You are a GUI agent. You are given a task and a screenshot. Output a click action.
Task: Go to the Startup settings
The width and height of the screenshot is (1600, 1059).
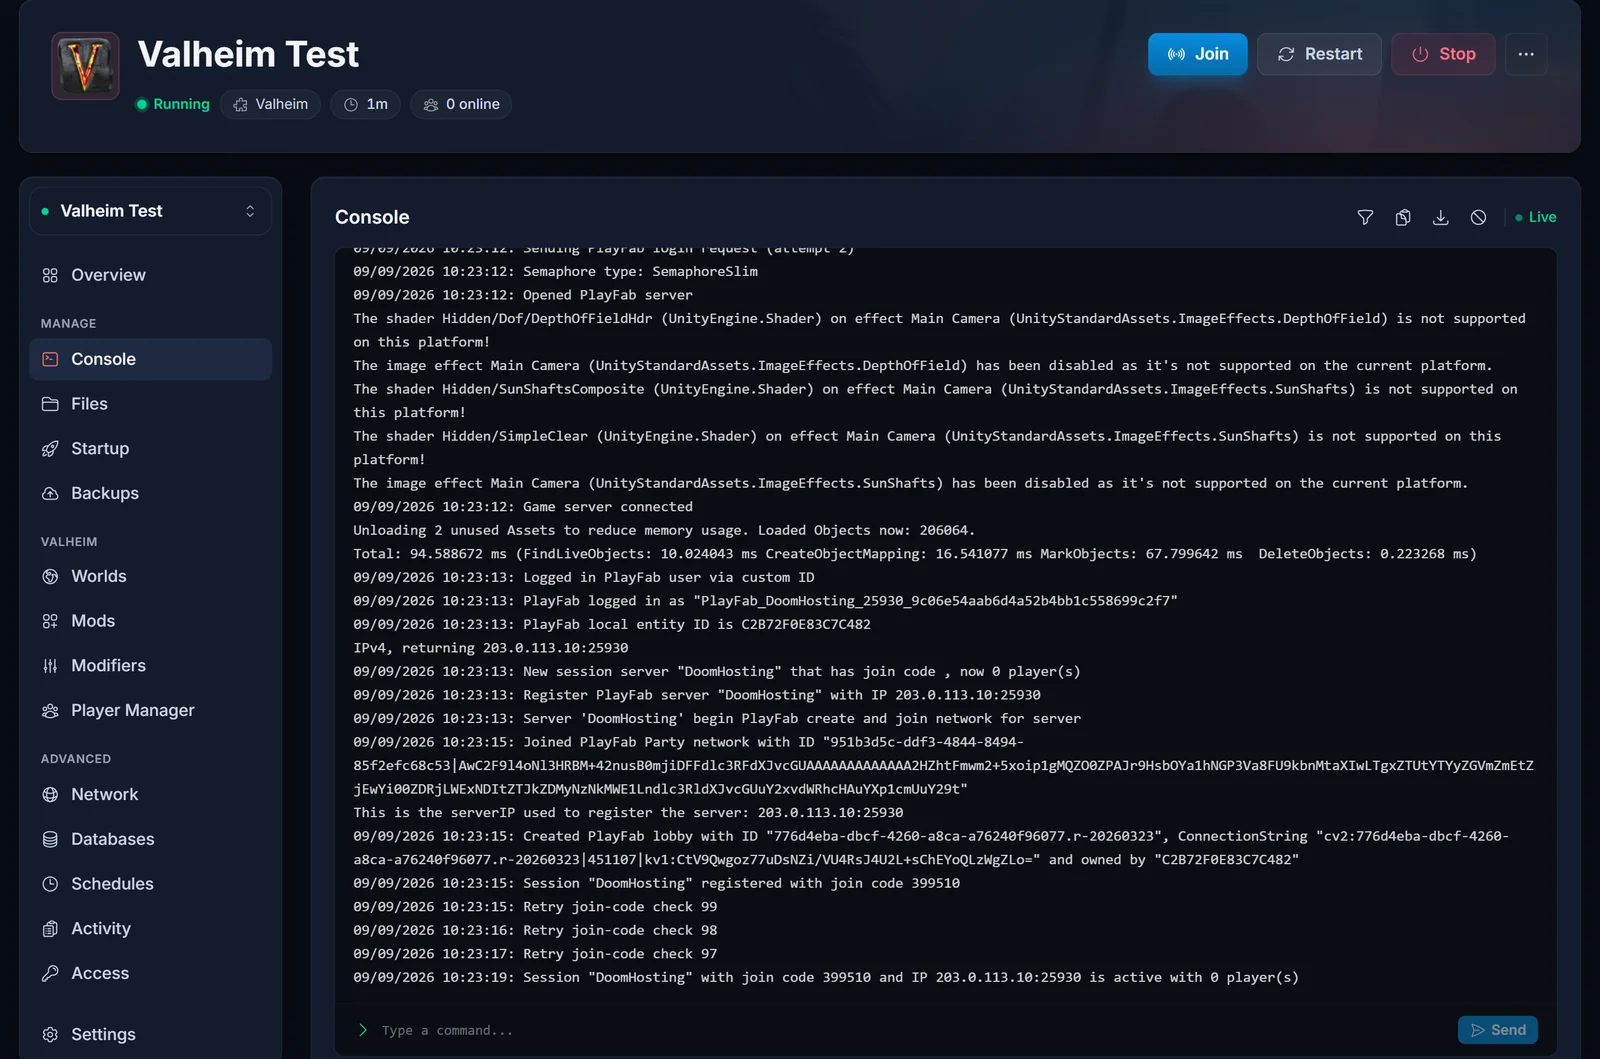point(150,448)
